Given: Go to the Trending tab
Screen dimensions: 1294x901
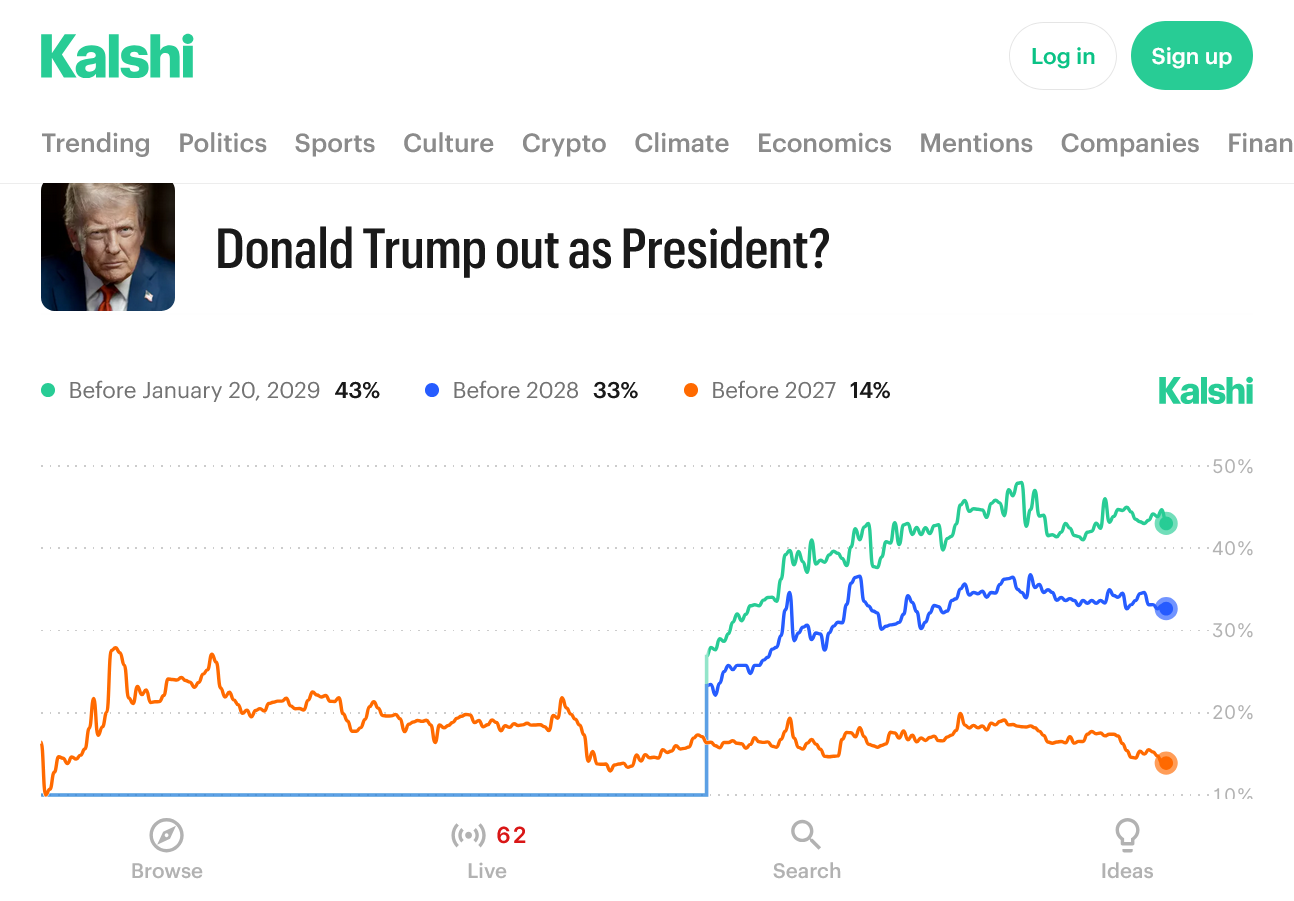Looking at the screenshot, I should (96, 143).
